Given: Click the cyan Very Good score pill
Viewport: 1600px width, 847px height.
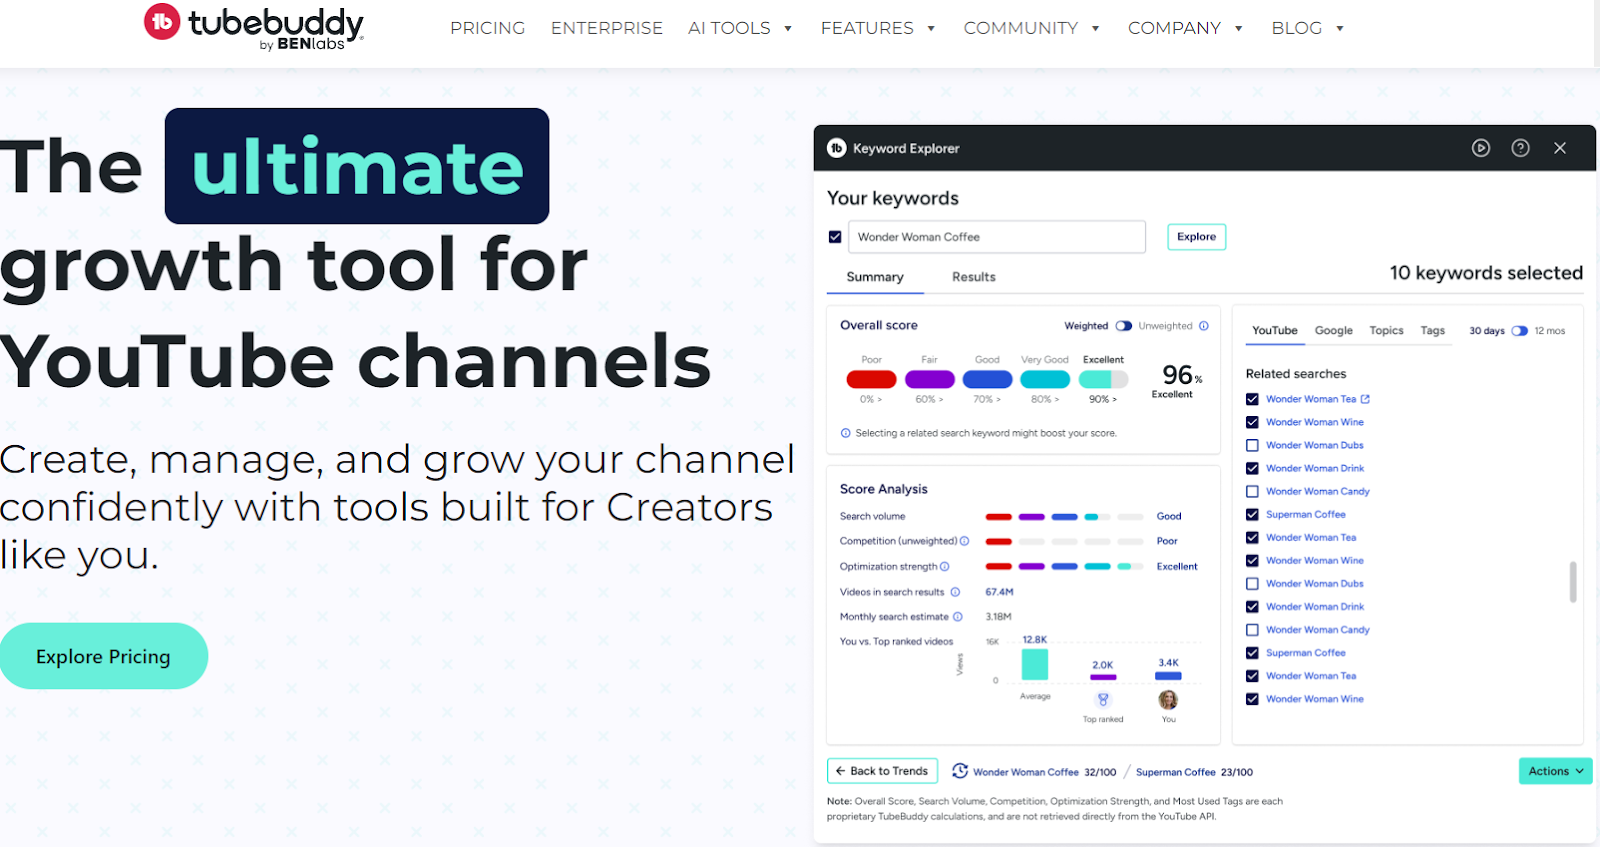Looking at the screenshot, I should pyautogui.click(x=1045, y=379).
